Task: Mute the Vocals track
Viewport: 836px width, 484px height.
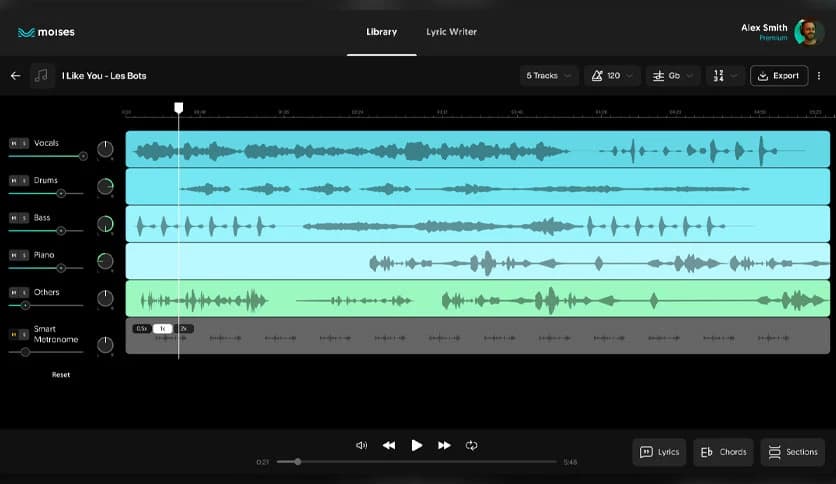Action: coord(14,143)
